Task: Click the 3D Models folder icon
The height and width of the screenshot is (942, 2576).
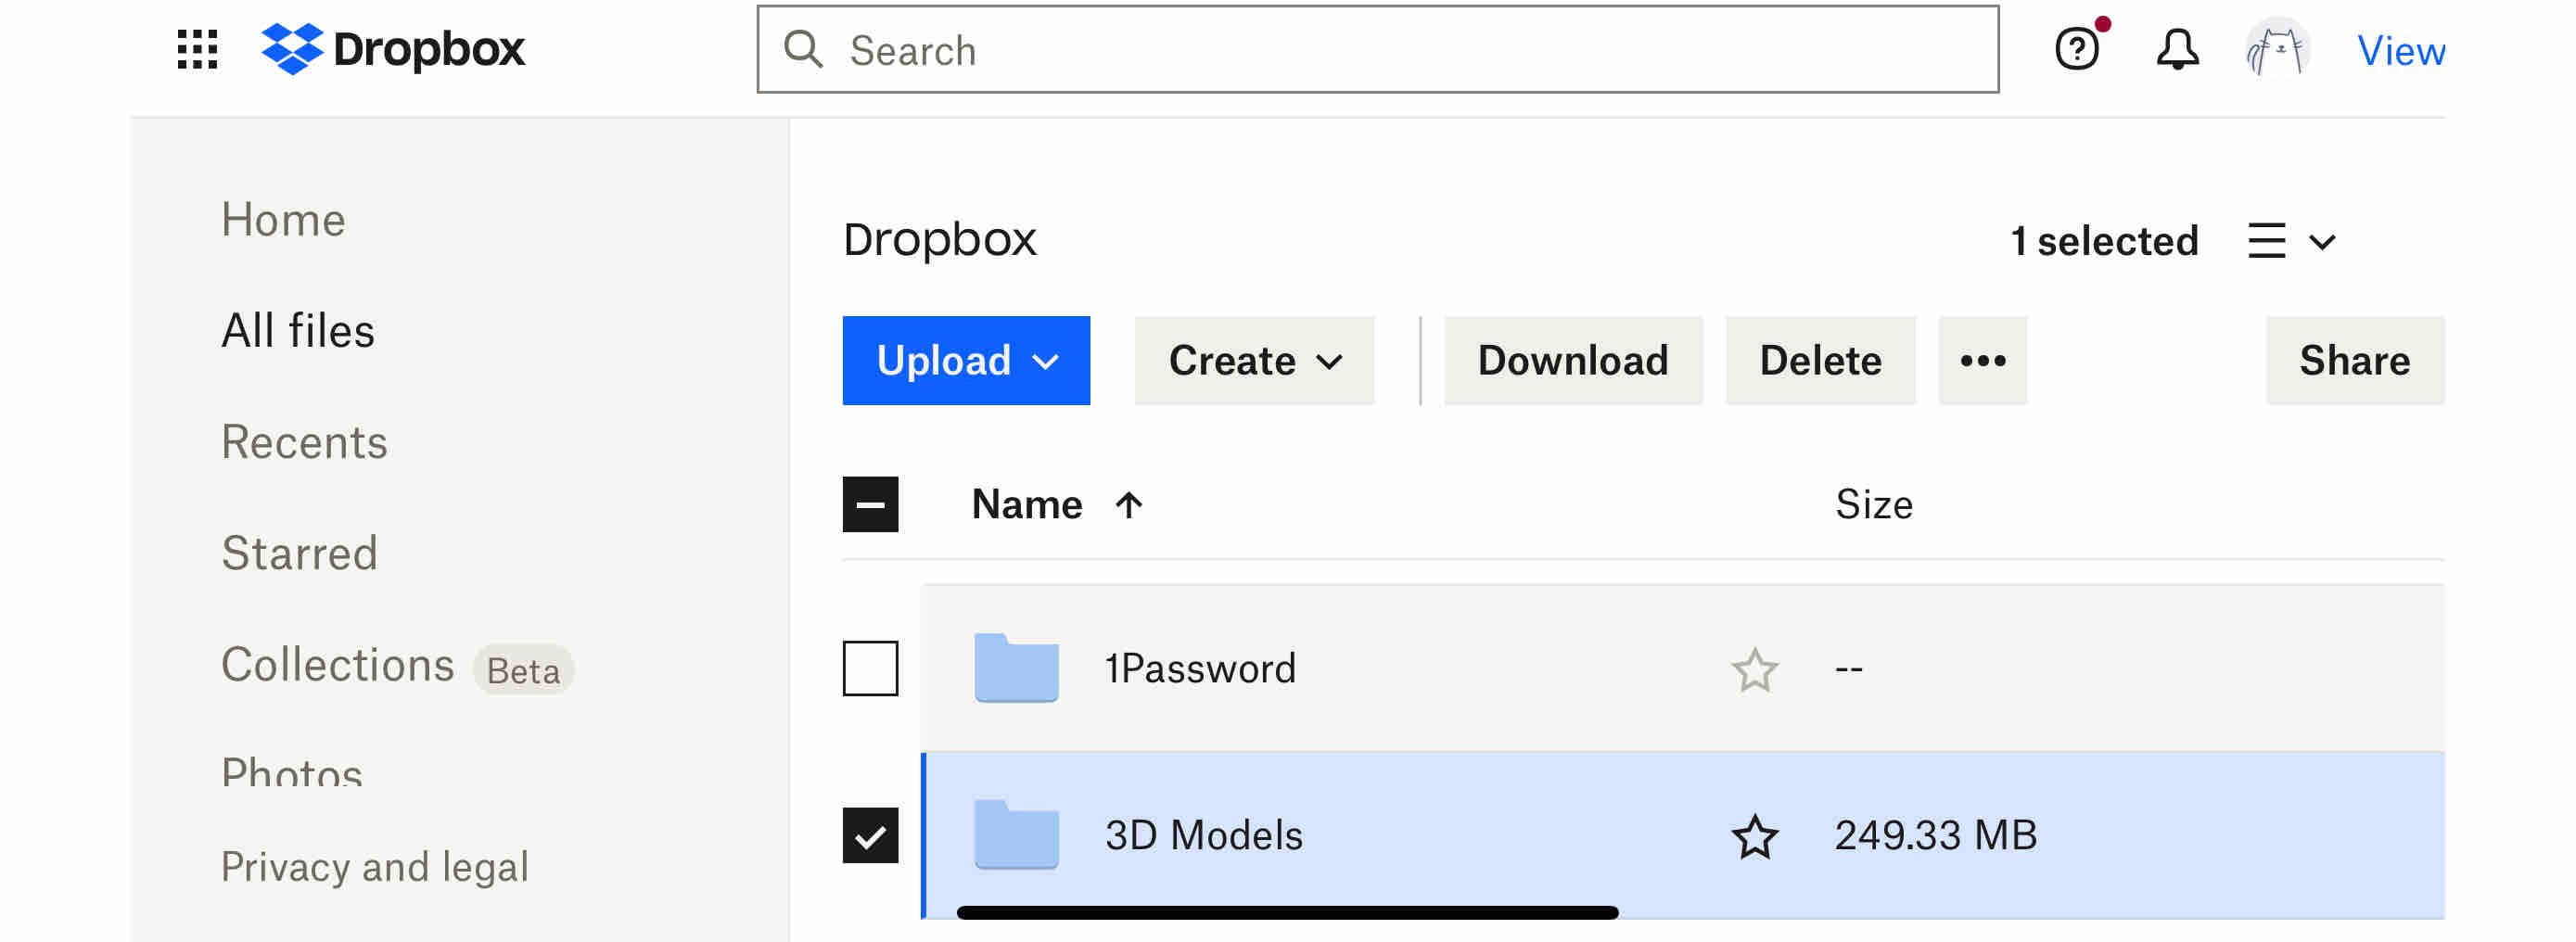Action: point(1016,834)
